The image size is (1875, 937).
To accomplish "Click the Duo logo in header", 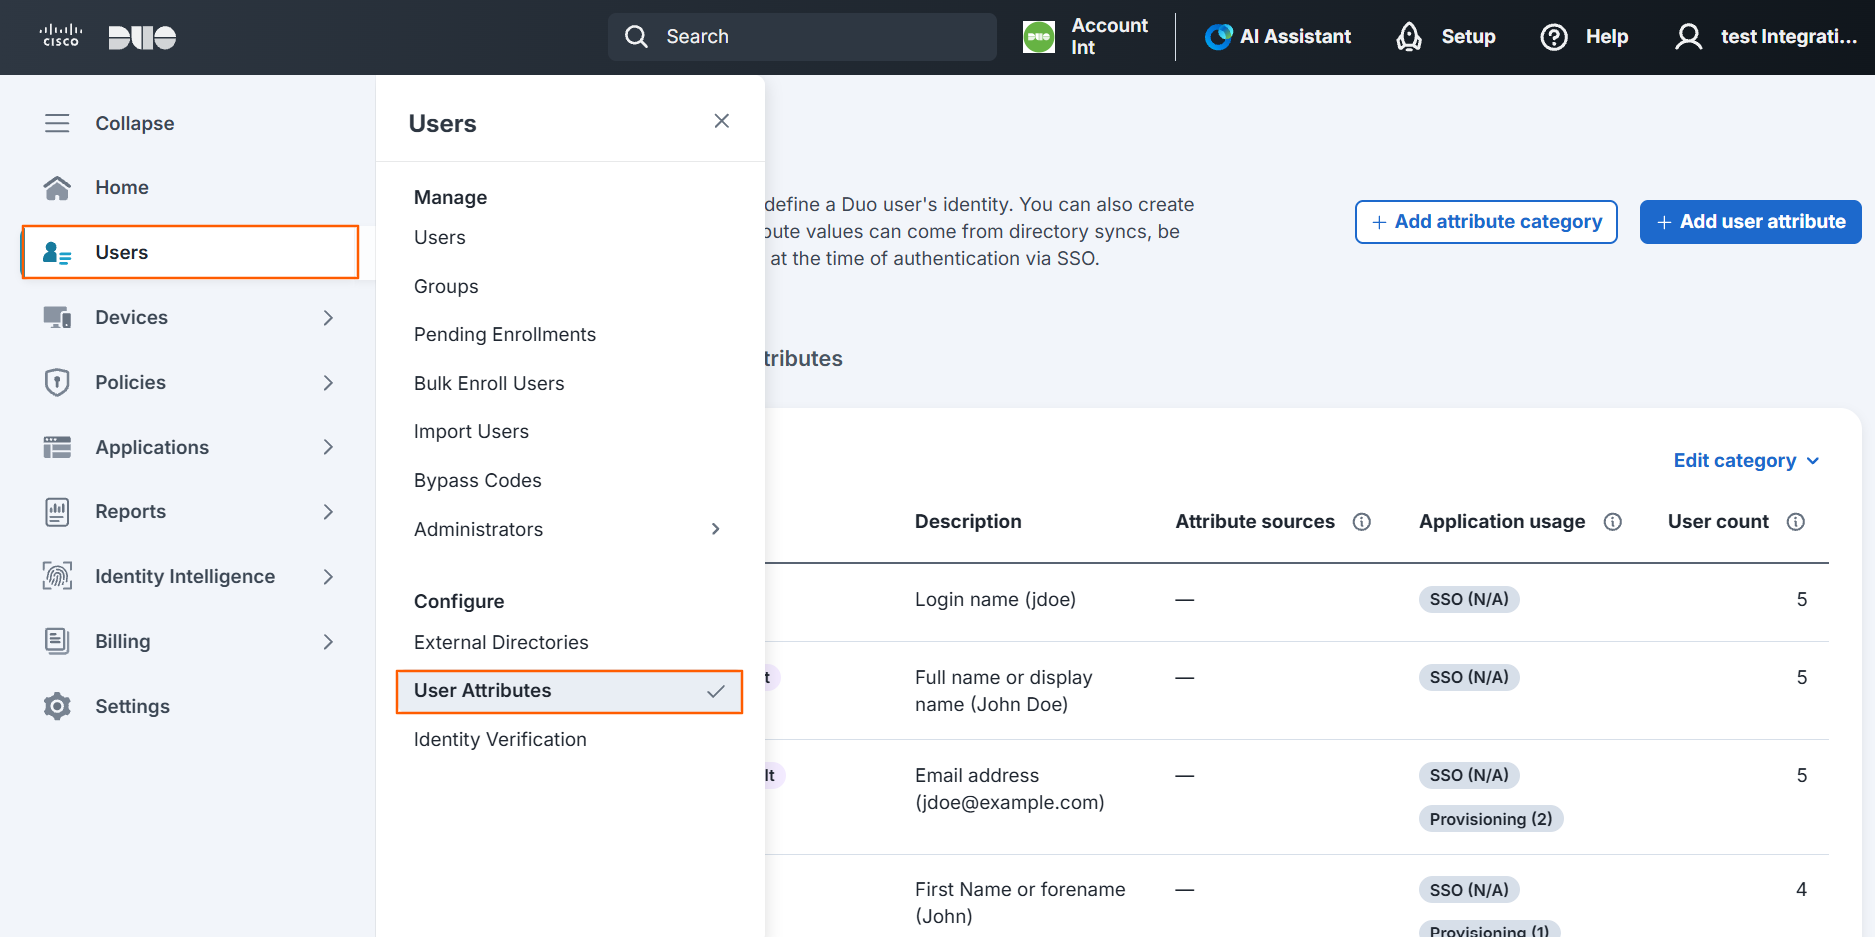I will tap(142, 38).
